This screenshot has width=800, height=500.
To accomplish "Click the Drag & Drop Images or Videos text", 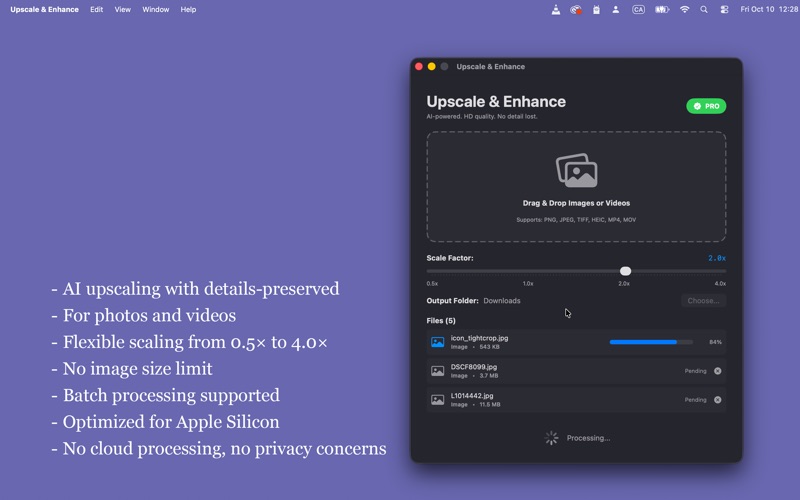I will pos(576,203).
